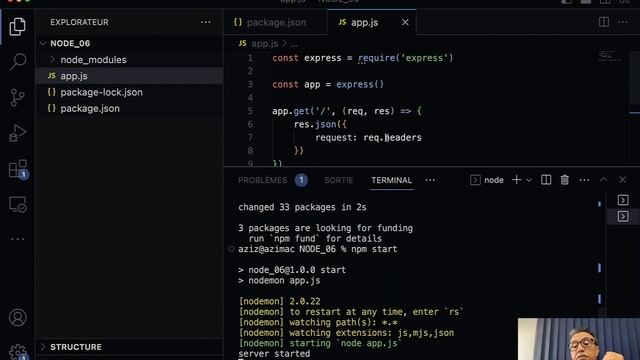The image size is (640, 360).
Task: Click 'request: req.headers' on line 7
Action: pyautogui.click(x=368, y=138)
